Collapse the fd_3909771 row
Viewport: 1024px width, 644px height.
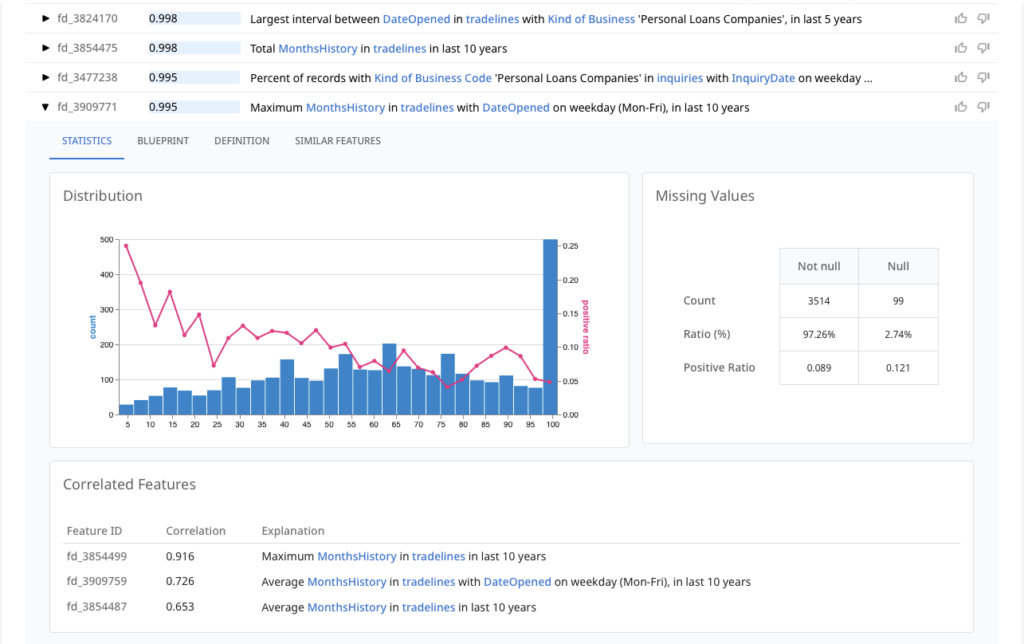click(45, 107)
